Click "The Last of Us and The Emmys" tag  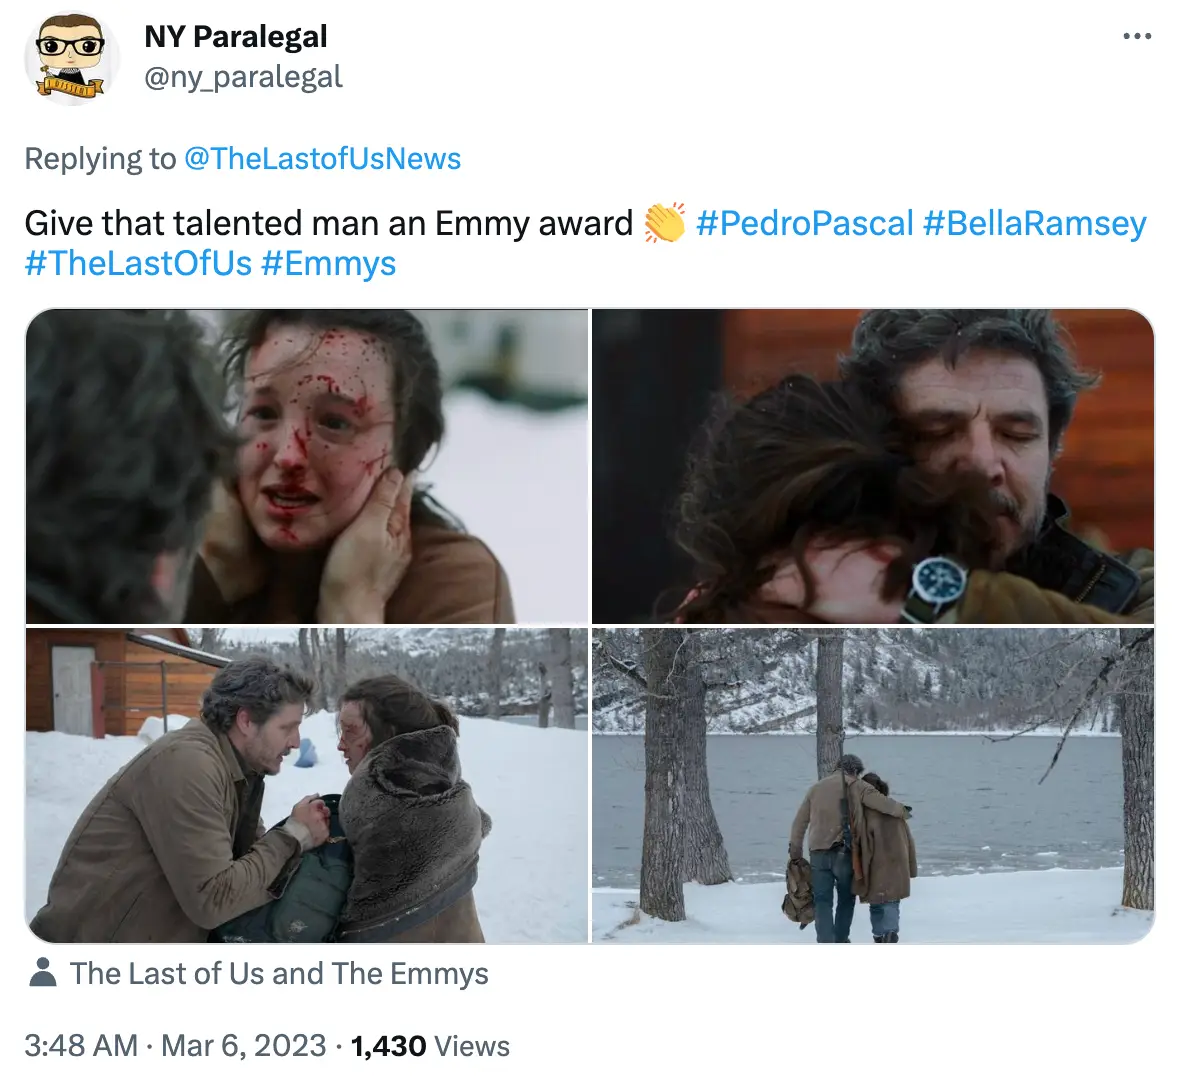click(x=279, y=973)
